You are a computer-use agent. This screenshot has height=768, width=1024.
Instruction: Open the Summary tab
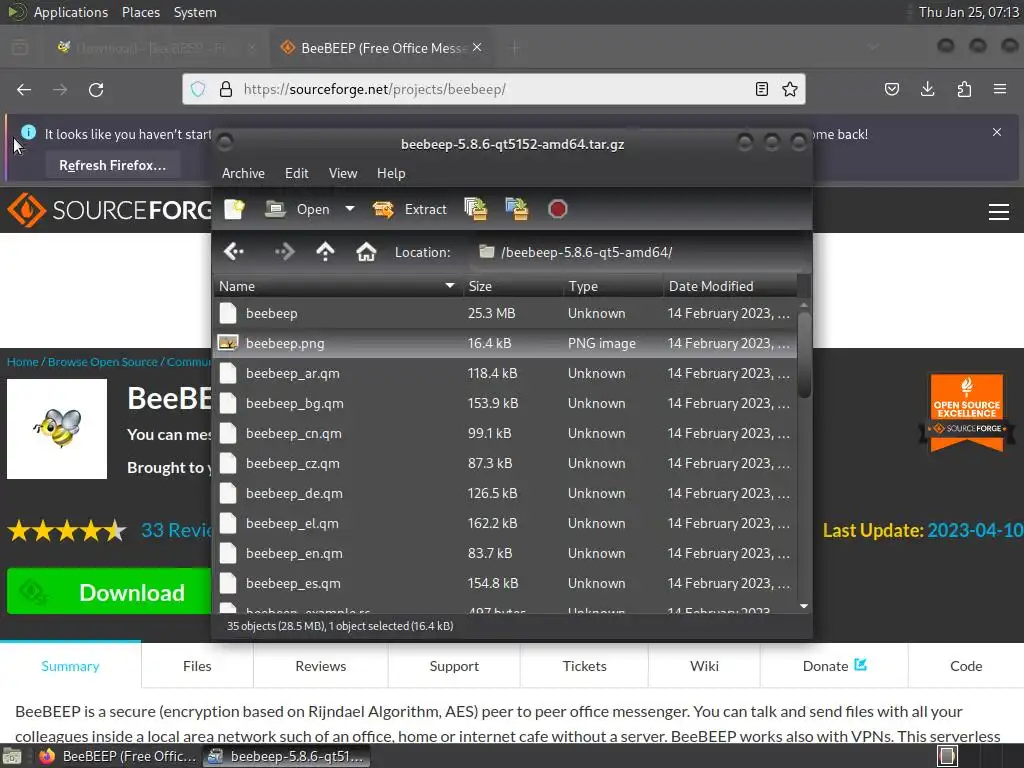(70, 666)
